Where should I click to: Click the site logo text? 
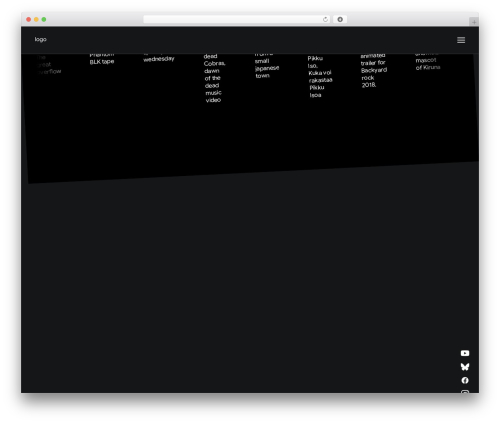pyautogui.click(x=40, y=39)
